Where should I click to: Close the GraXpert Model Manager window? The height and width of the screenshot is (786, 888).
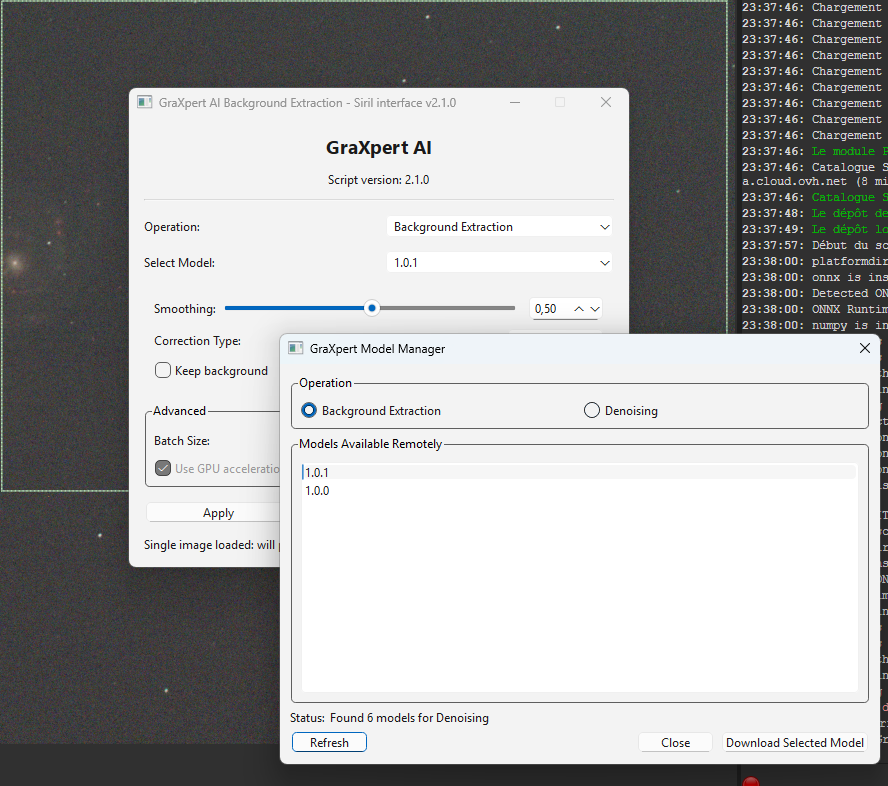[x=864, y=348]
